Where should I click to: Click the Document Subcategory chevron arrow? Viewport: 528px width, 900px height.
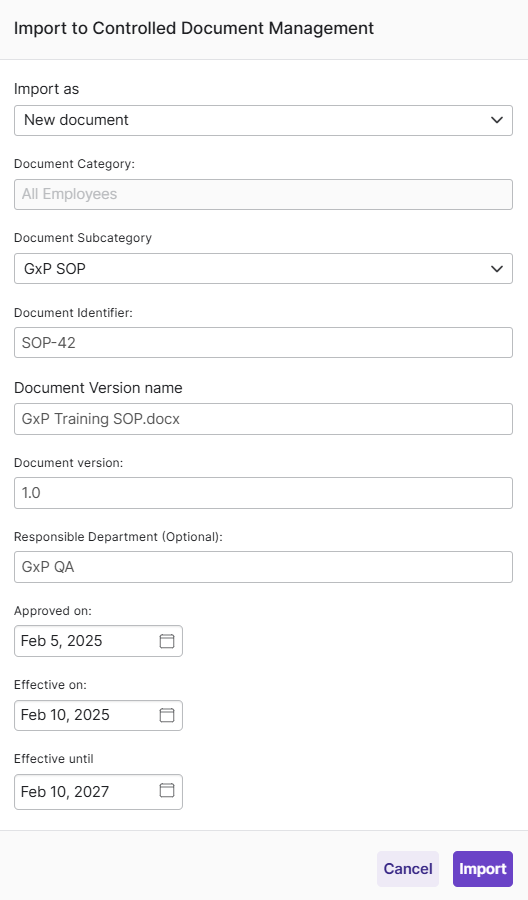coord(497,269)
